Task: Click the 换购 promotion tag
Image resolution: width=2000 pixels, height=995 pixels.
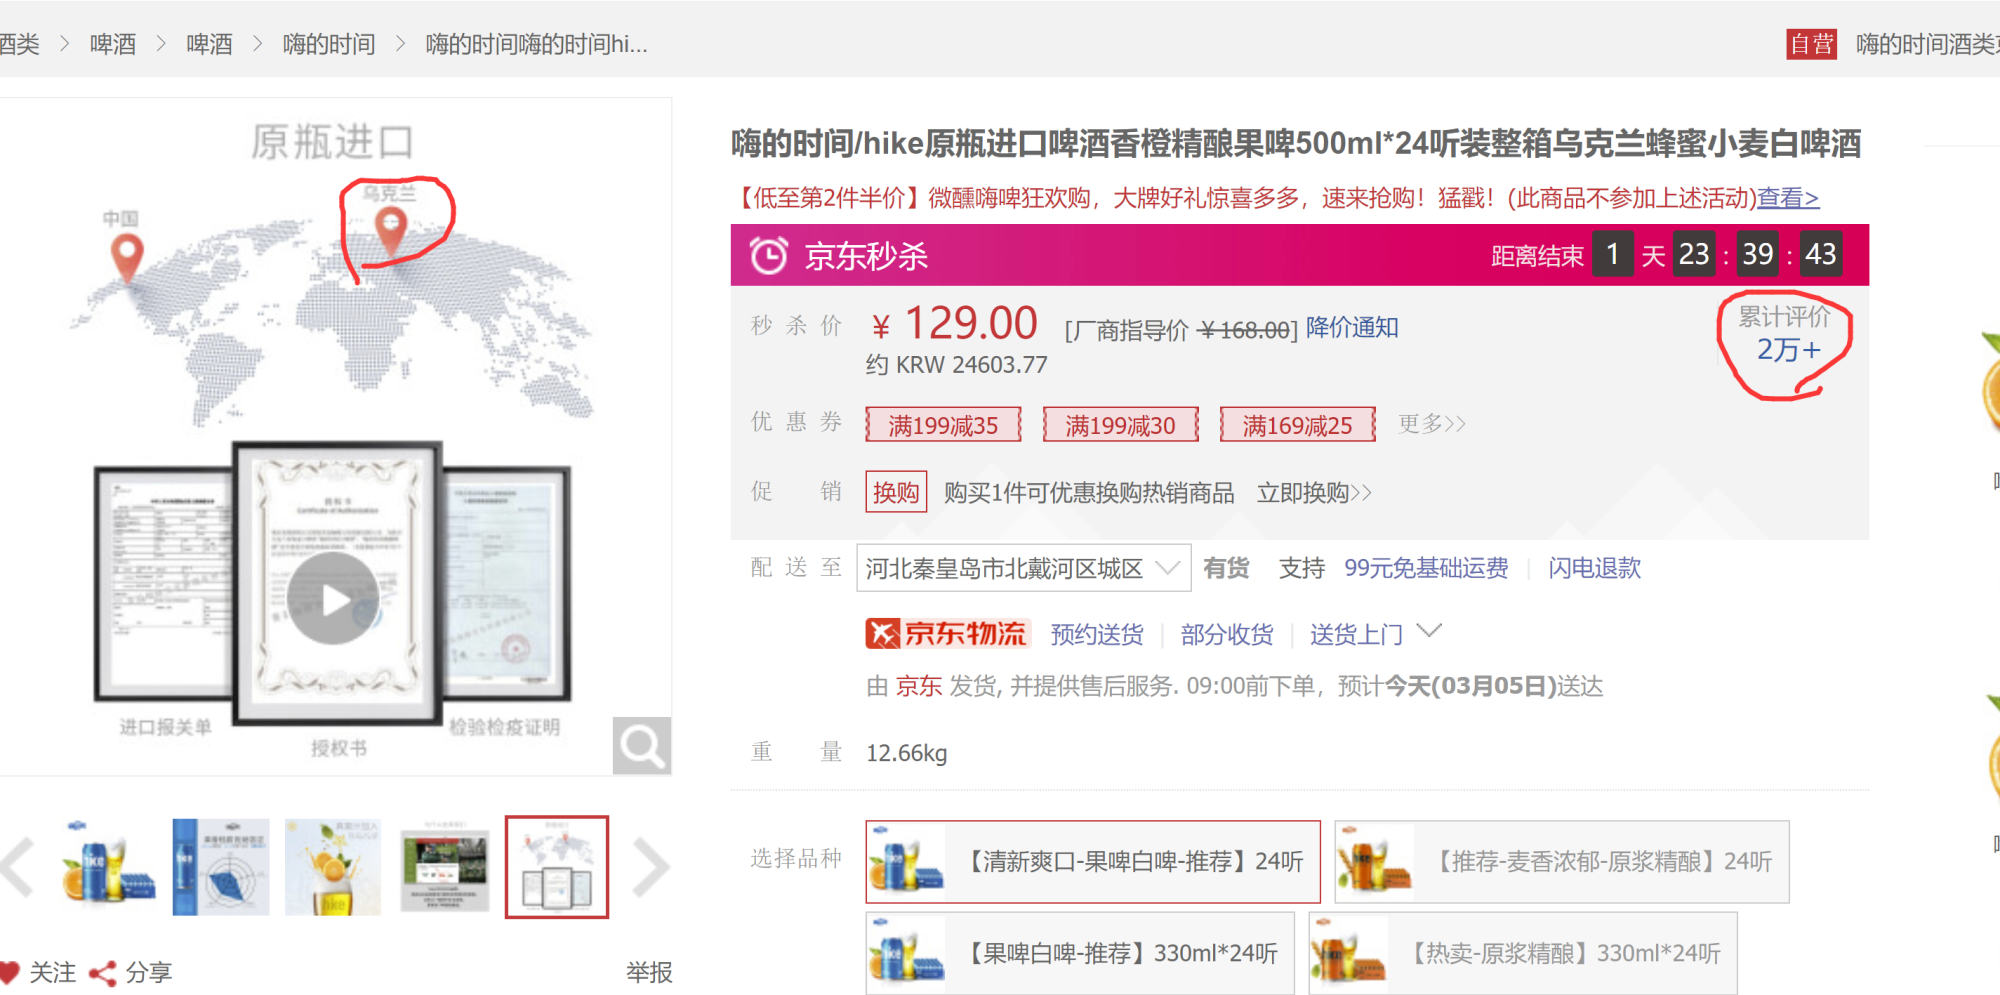Action: tap(896, 492)
